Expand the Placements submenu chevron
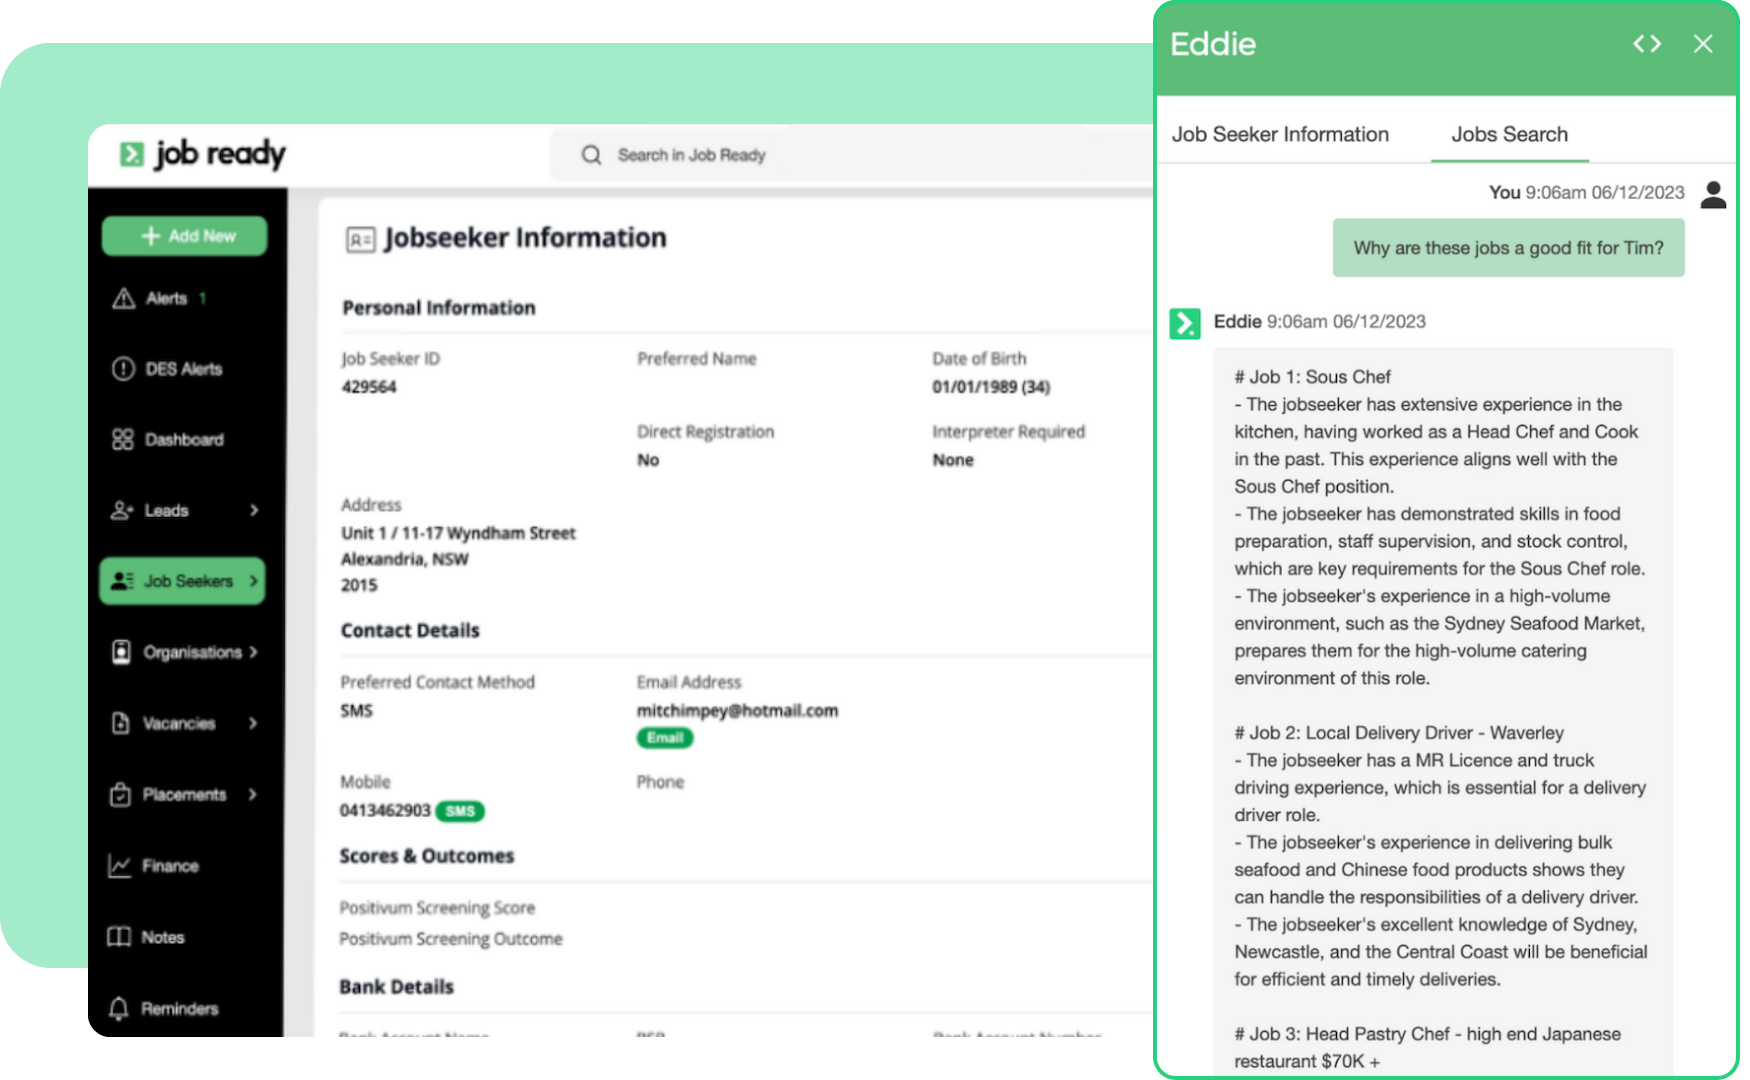The image size is (1750, 1080). [x=252, y=794]
